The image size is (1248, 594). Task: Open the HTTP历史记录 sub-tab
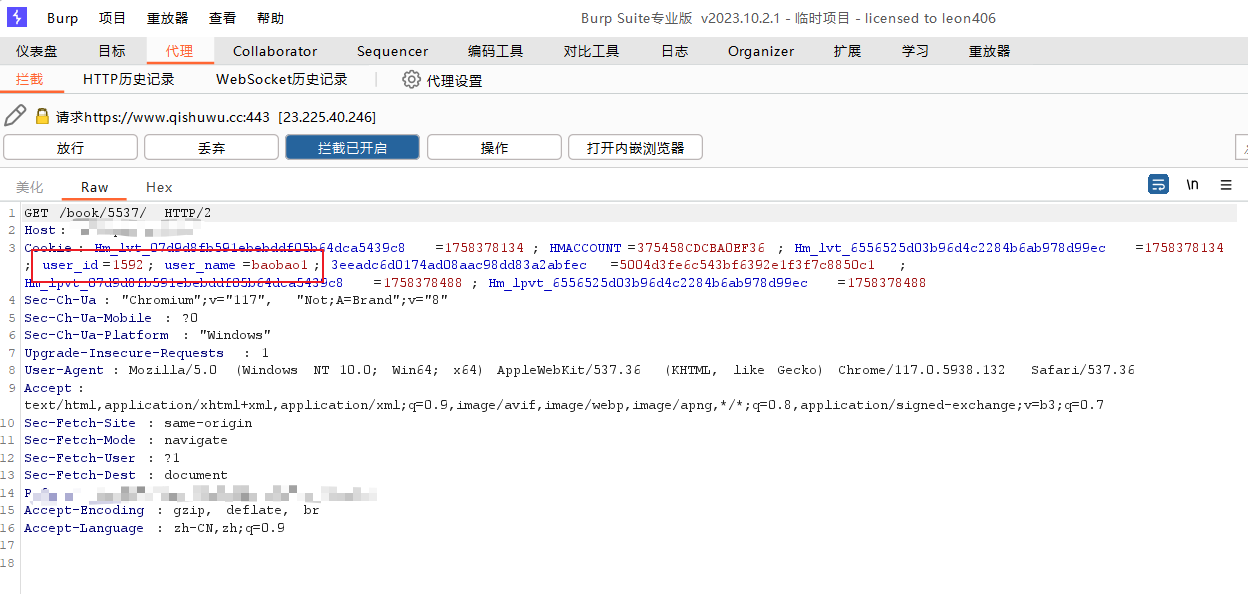point(129,79)
